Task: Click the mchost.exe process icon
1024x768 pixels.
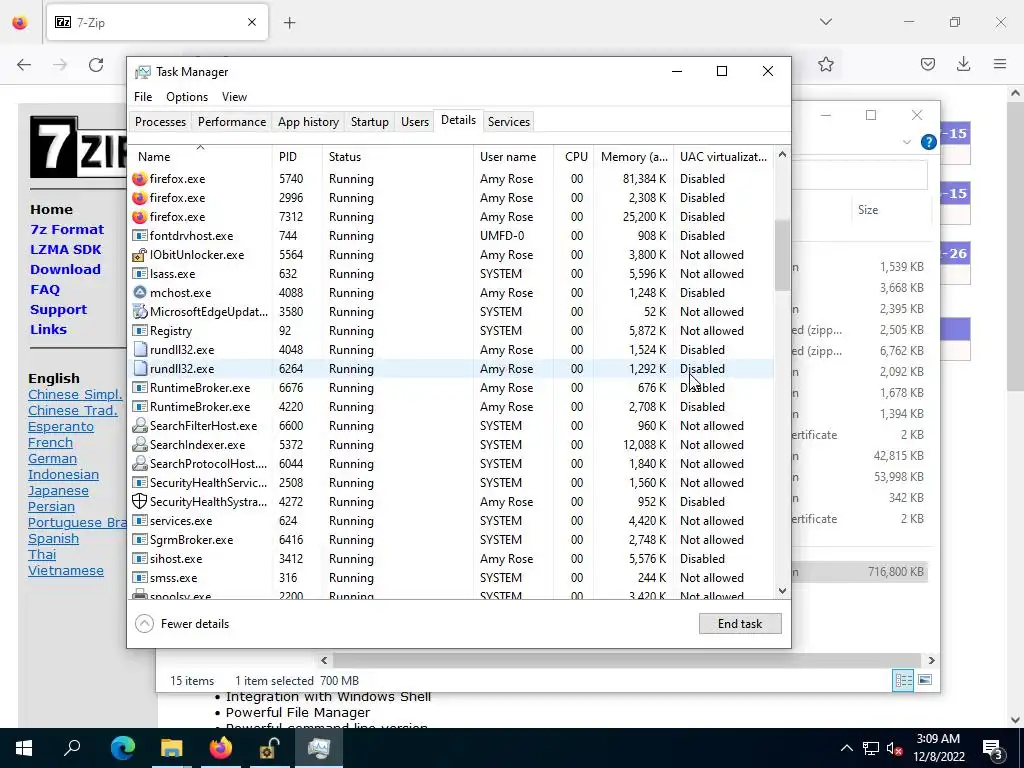Action: [x=139, y=293]
